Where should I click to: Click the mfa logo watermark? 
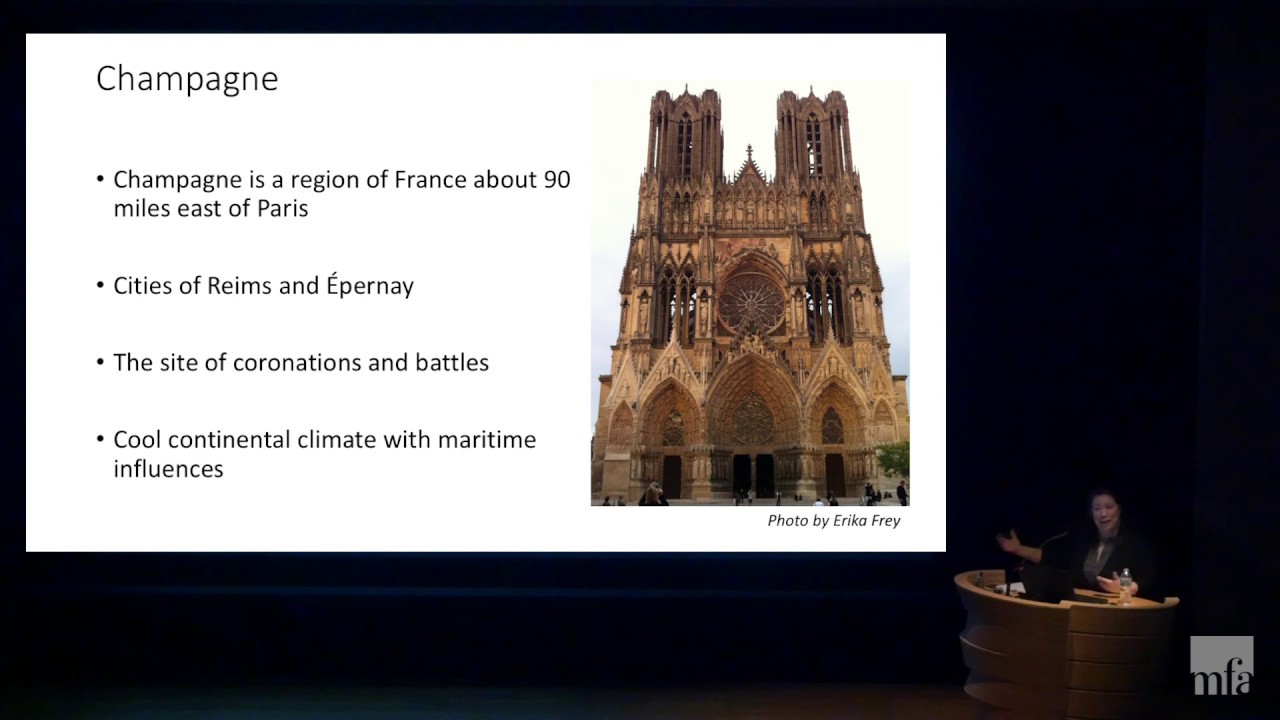pyautogui.click(x=1221, y=666)
